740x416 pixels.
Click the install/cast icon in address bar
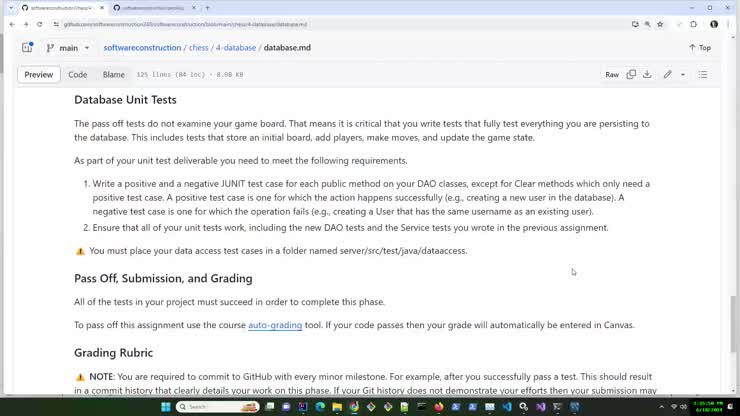pyautogui.click(x=635, y=24)
